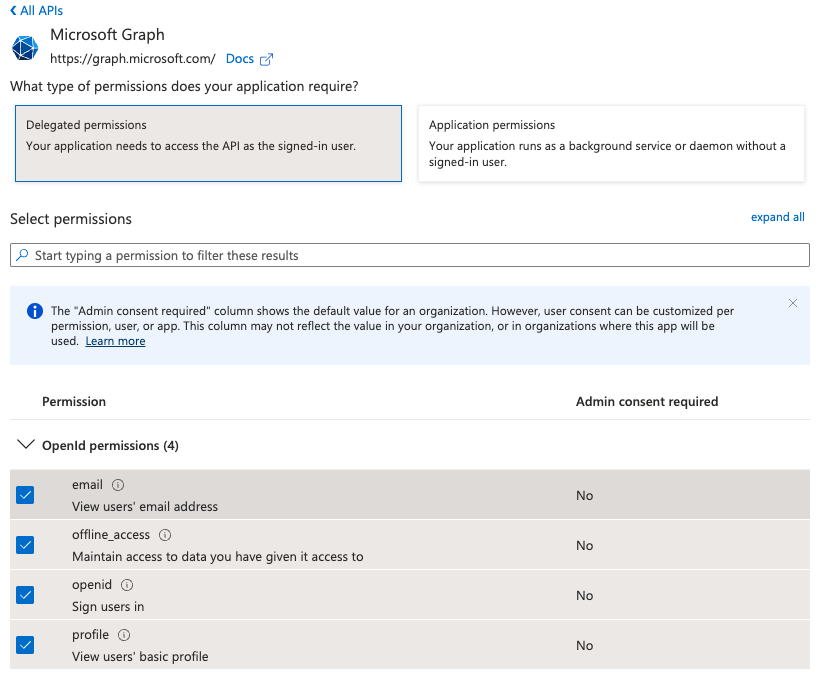819x676 pixels.
Task: Dismiss the admin consent info banner
Action: point(793,303)
